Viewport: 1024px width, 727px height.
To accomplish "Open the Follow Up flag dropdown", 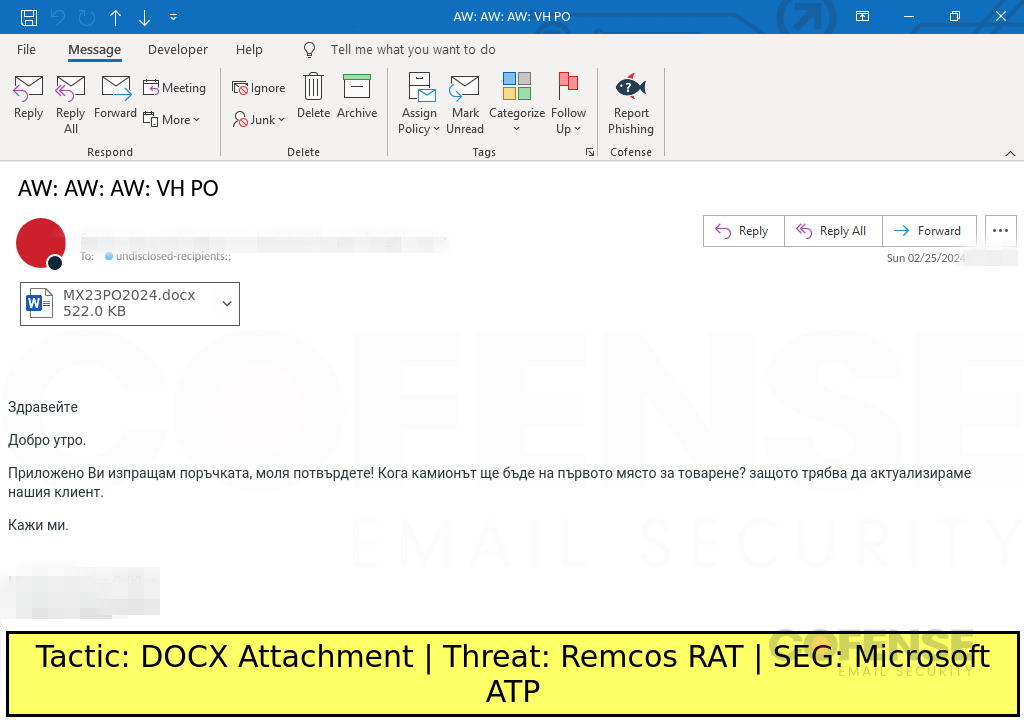I will pyautogui.click(x=569, y=104).
